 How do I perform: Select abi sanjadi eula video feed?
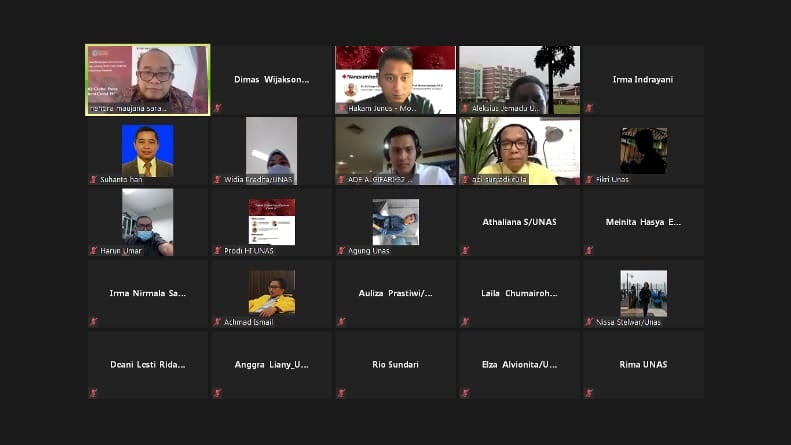coord(520,151)
